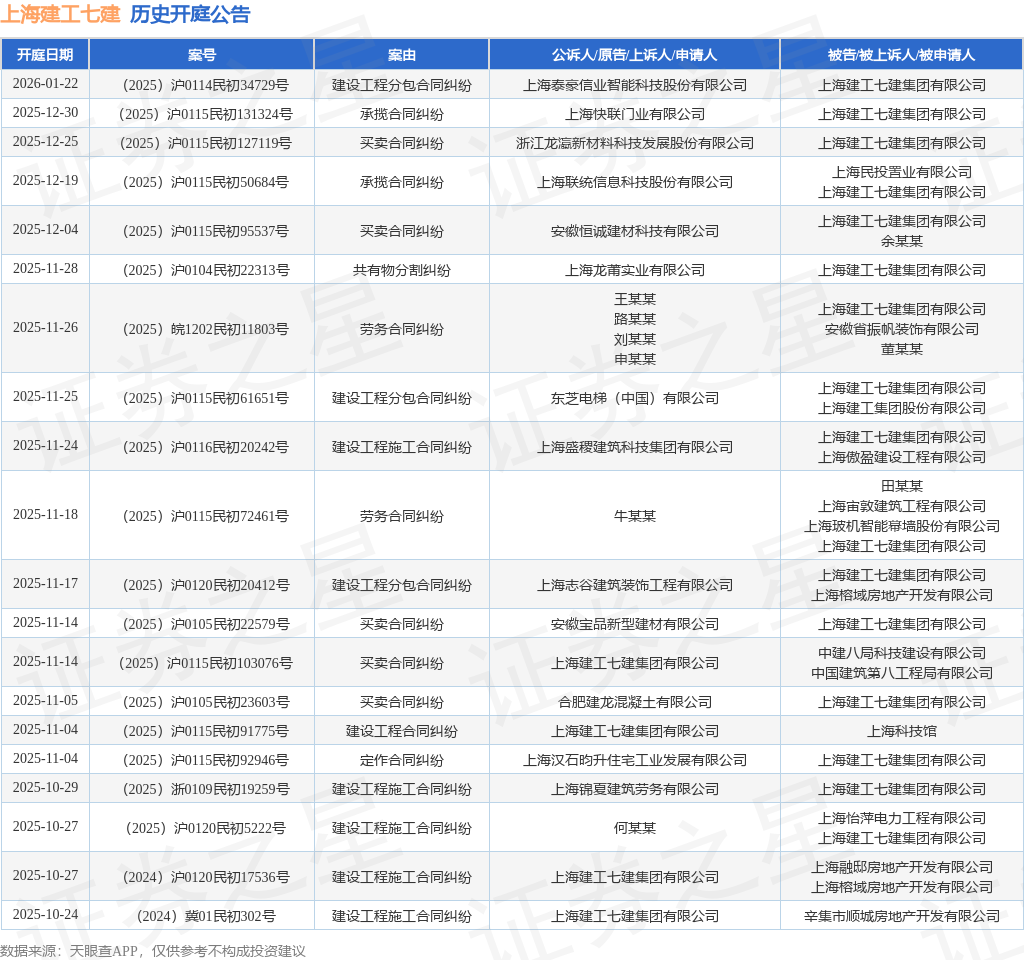Click case number 沪0120民初17536号
The width and height of the screenshot is (1024, 960).
(x=229, y=877)
